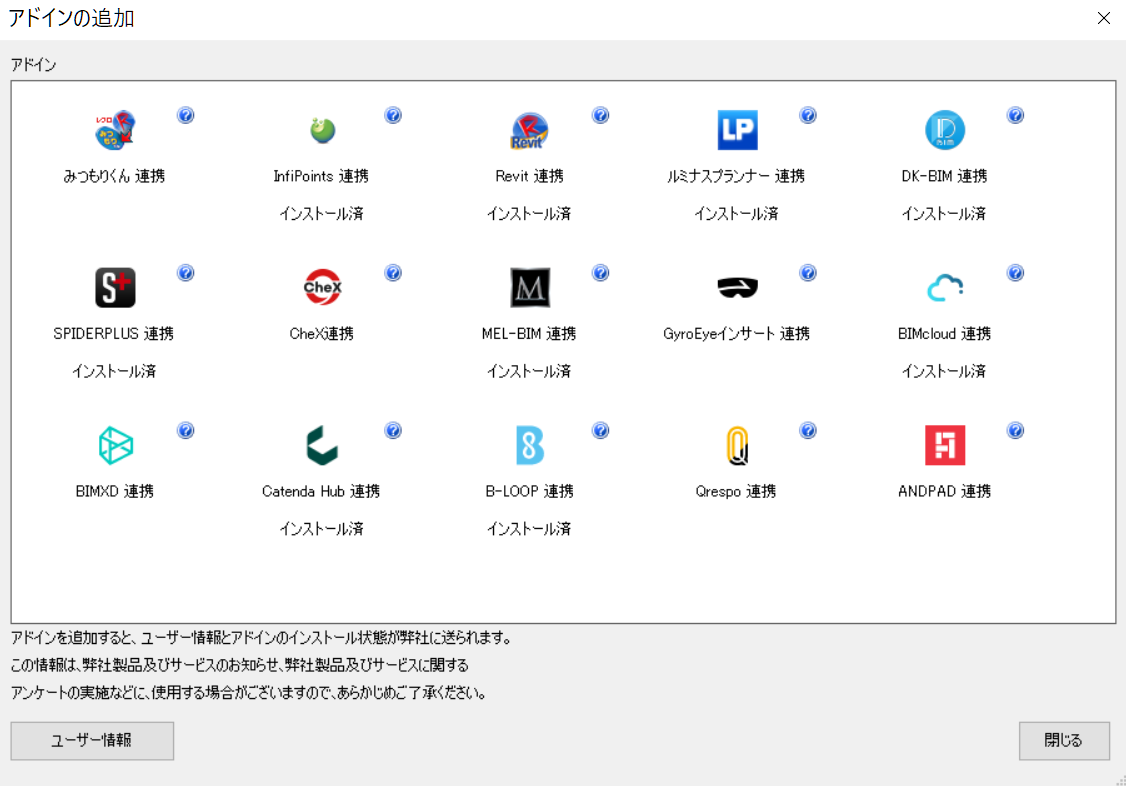Open help for SPIDERPLUS 連携

click(x=185, y=273)
